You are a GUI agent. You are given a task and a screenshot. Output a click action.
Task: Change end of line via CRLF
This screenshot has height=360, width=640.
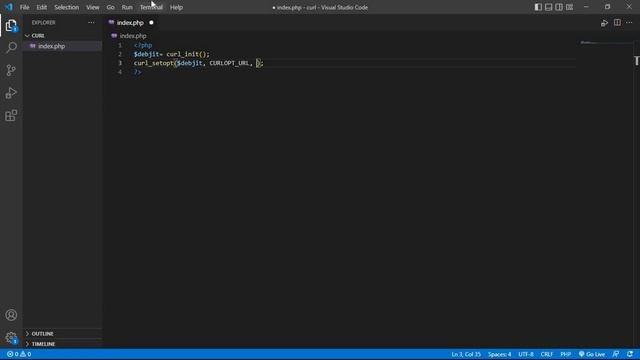pyautogui.click(x=547, y=354)
